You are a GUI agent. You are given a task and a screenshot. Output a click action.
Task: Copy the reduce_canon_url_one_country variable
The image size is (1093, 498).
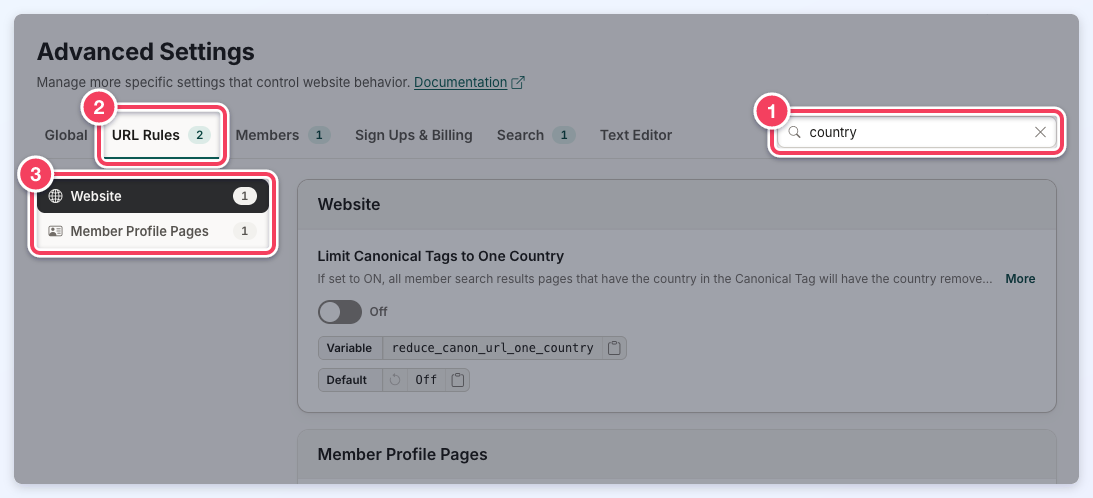(614, 348)
